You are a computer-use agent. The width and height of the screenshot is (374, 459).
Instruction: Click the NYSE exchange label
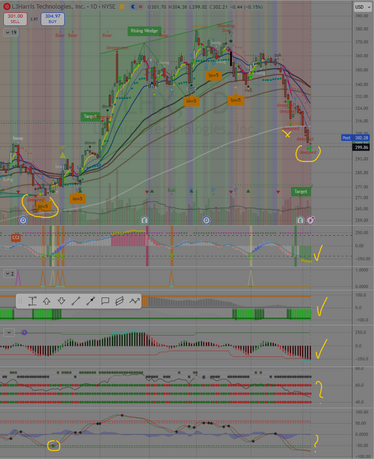click(x=108, y=6)
